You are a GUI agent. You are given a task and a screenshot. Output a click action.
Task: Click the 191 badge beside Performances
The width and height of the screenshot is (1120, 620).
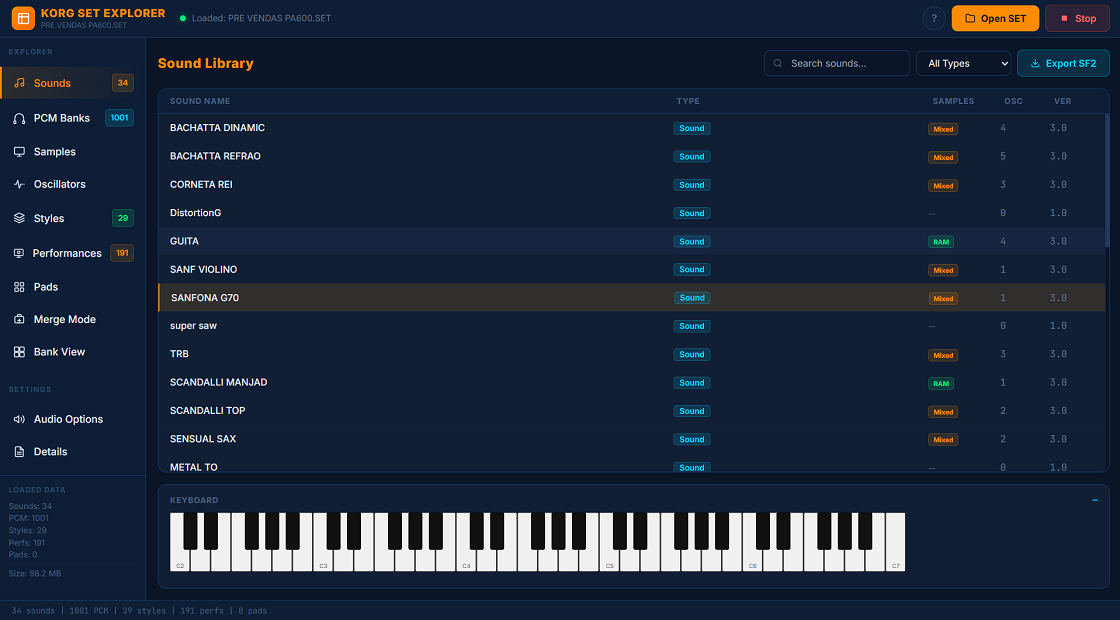(122, 253)
